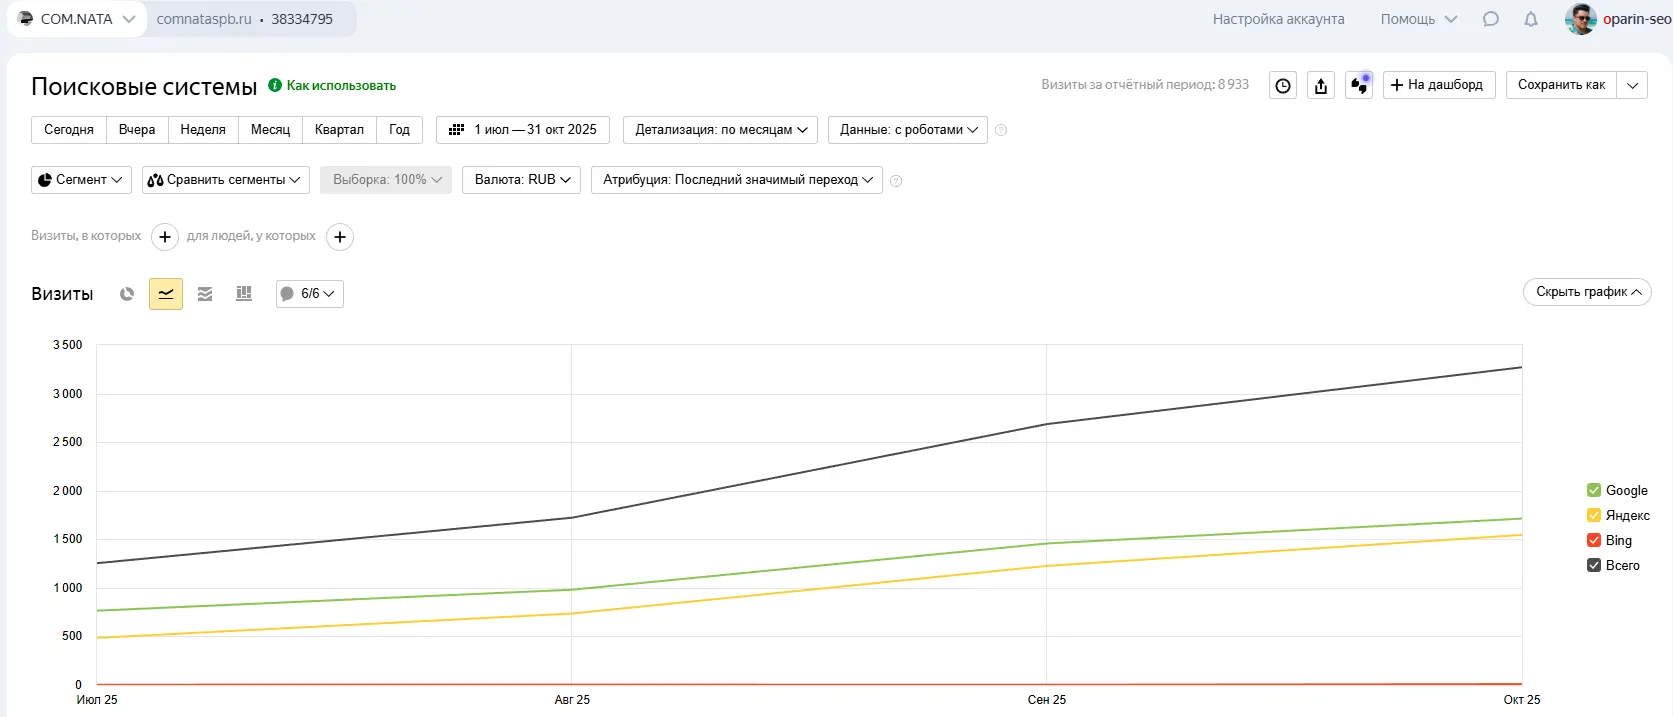Select the Квартал period tab
The width and height of the screenshot is (1673, 717).
point(339,130)
